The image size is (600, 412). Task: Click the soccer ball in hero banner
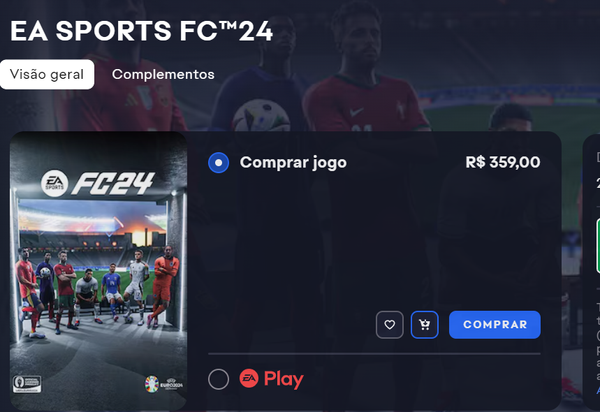pyautogui.click(x=261, y=115)
